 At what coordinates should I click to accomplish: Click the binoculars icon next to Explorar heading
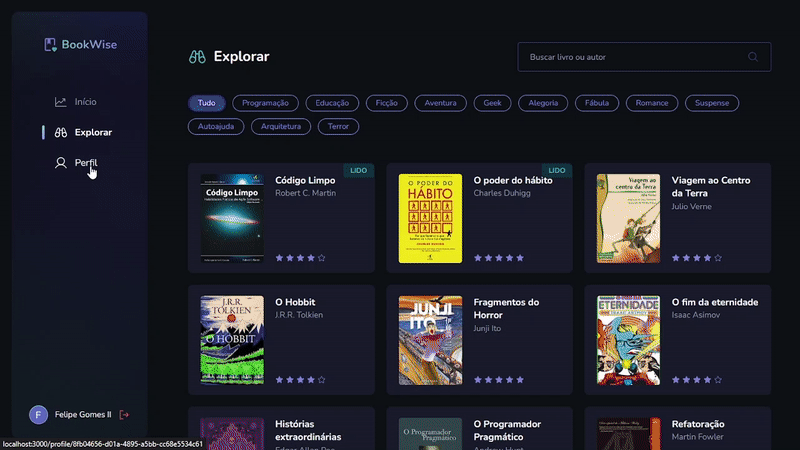click(197, 57)
